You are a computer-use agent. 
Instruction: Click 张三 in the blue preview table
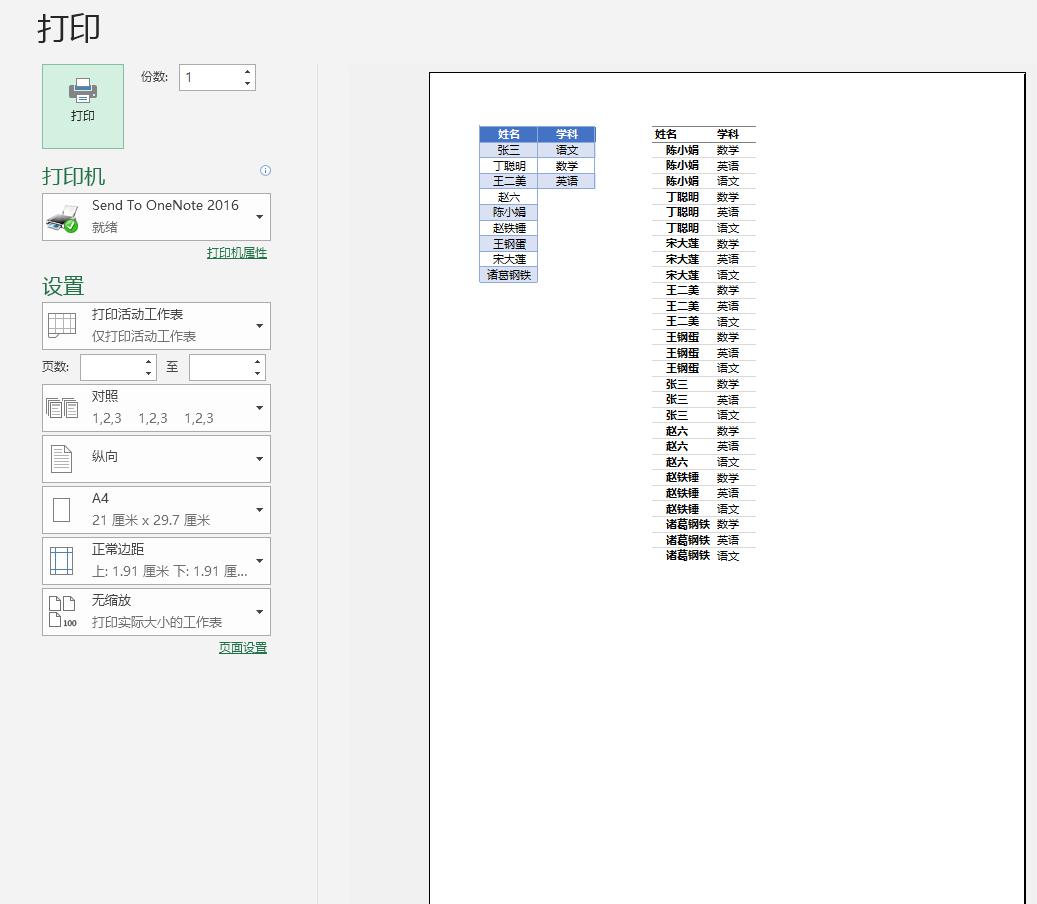pyautogui.click(x=509, y=150)
